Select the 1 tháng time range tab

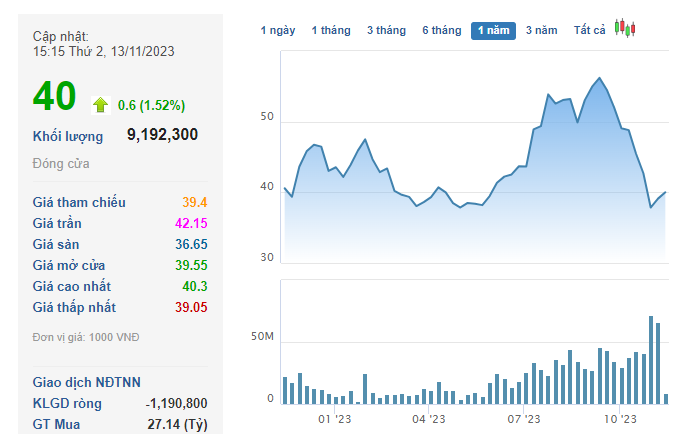[331, 30]
